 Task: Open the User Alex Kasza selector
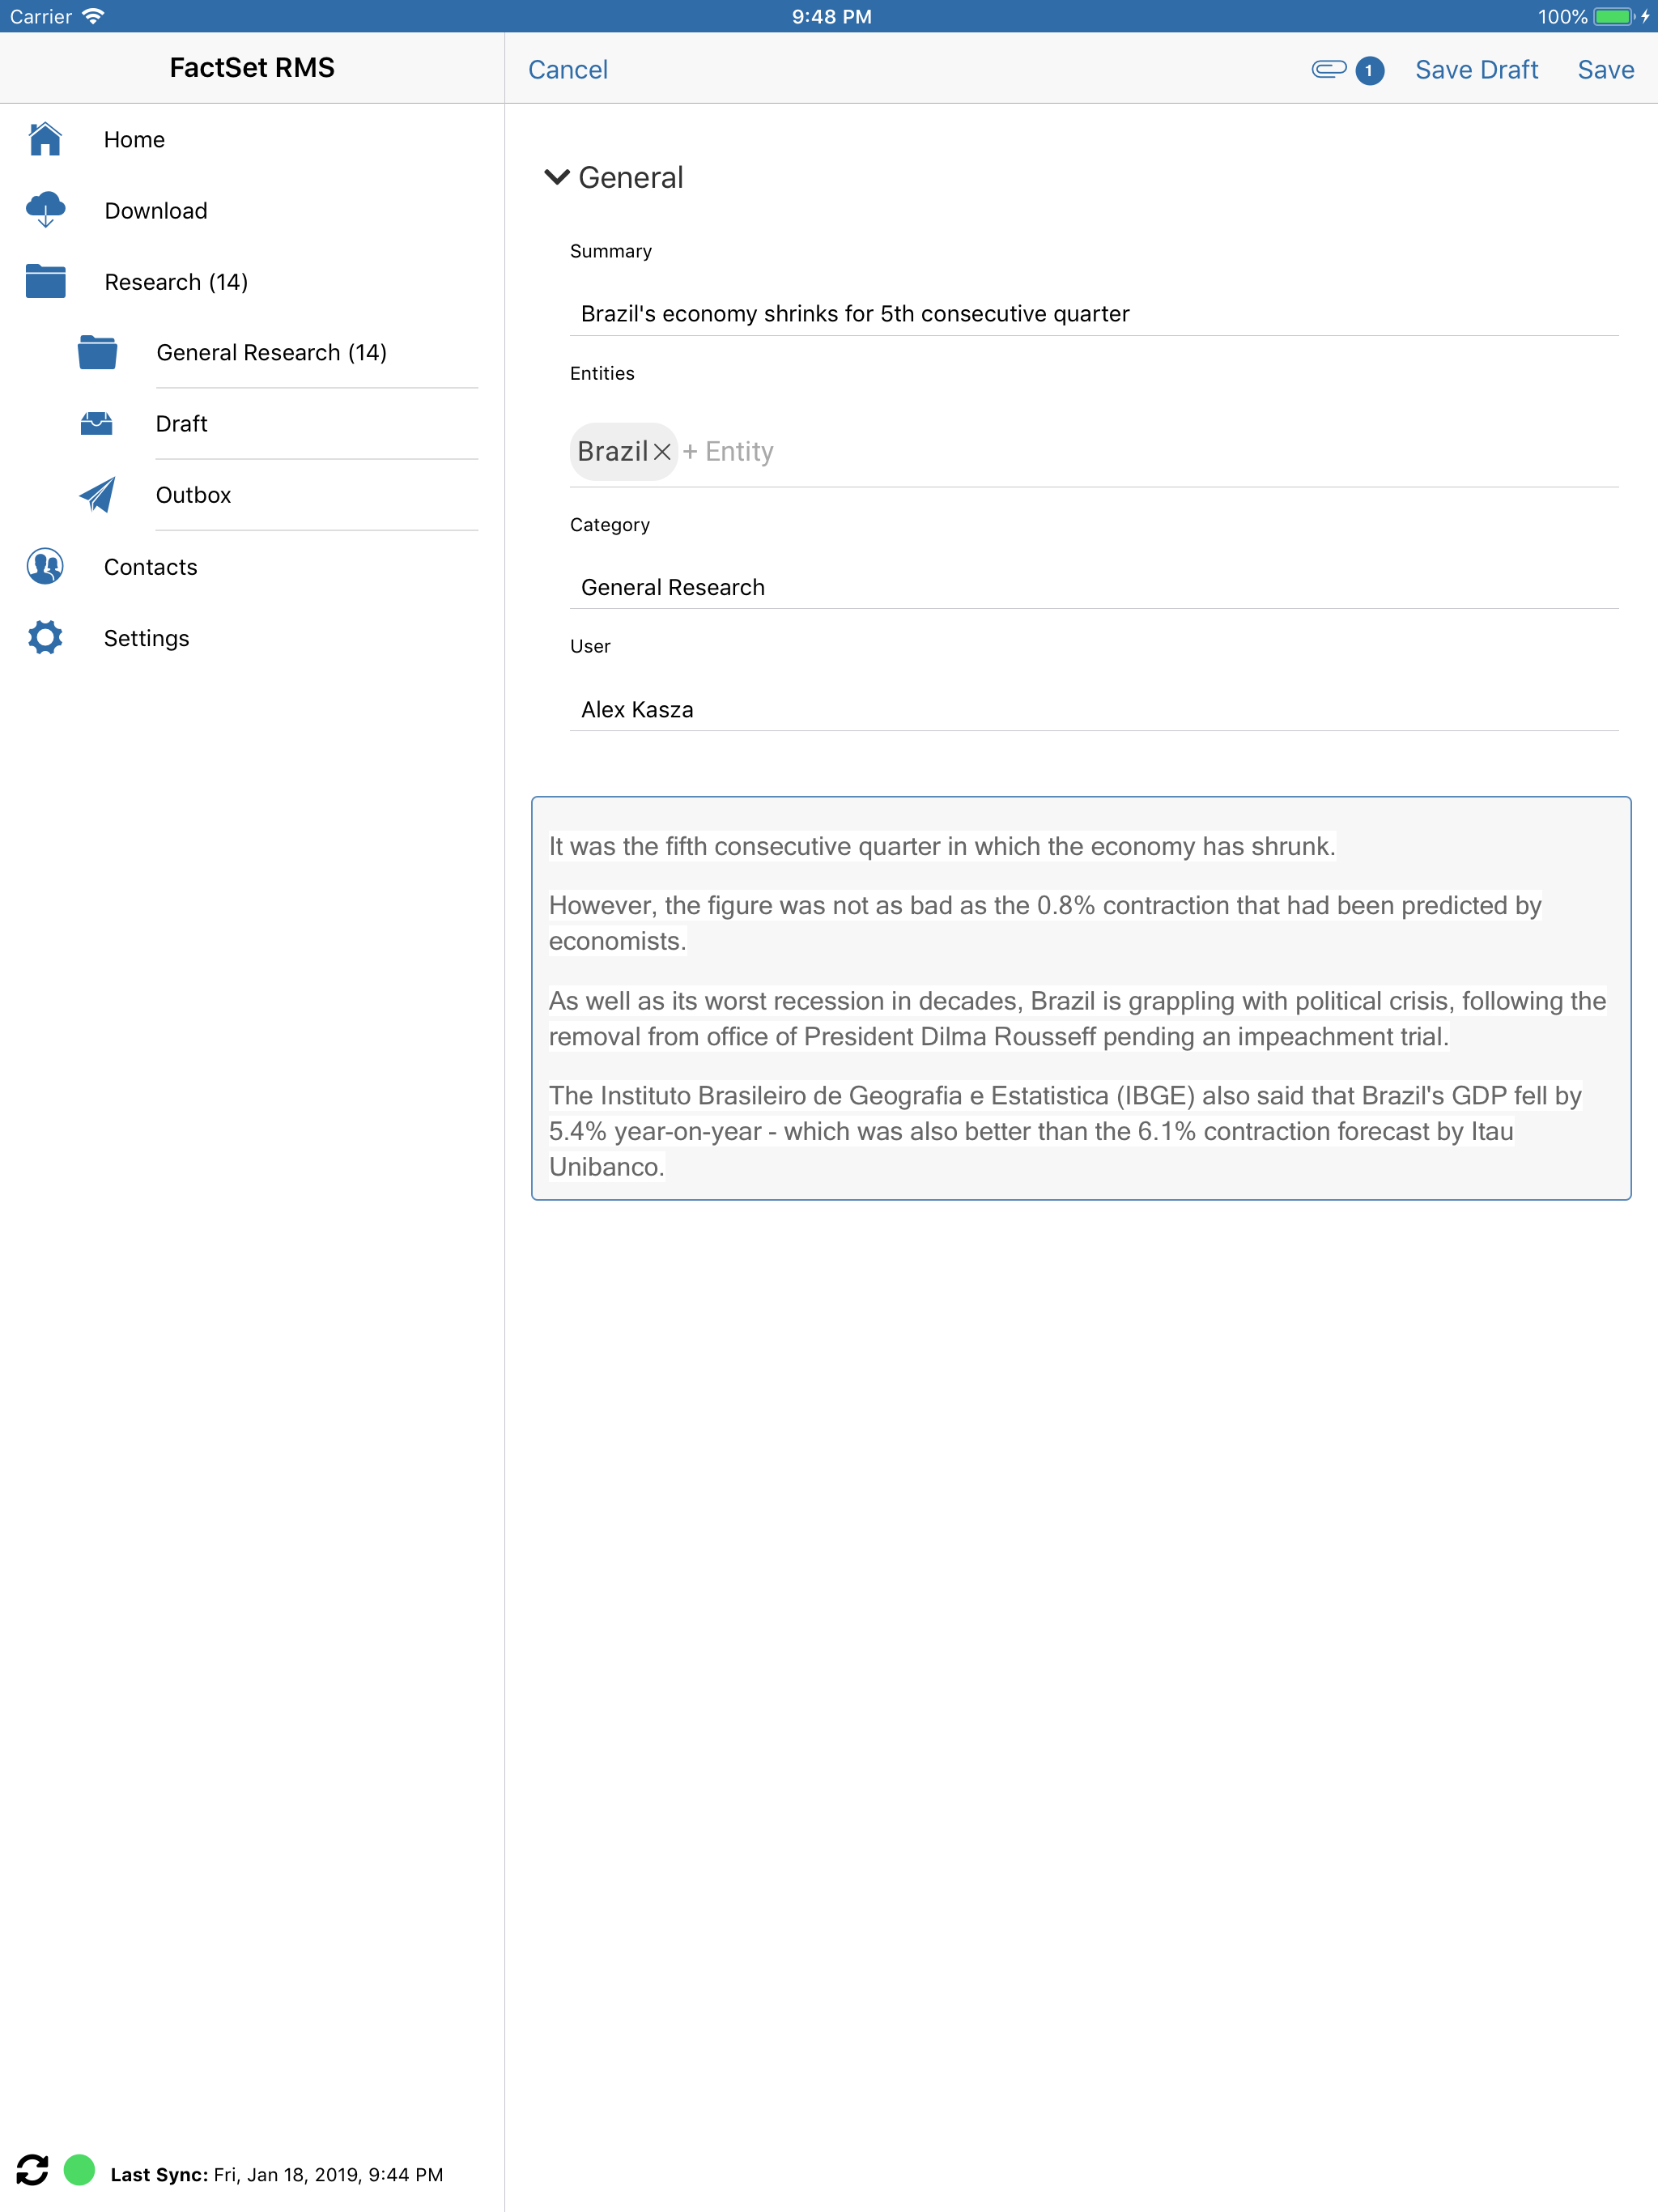tap(1094, 709)
